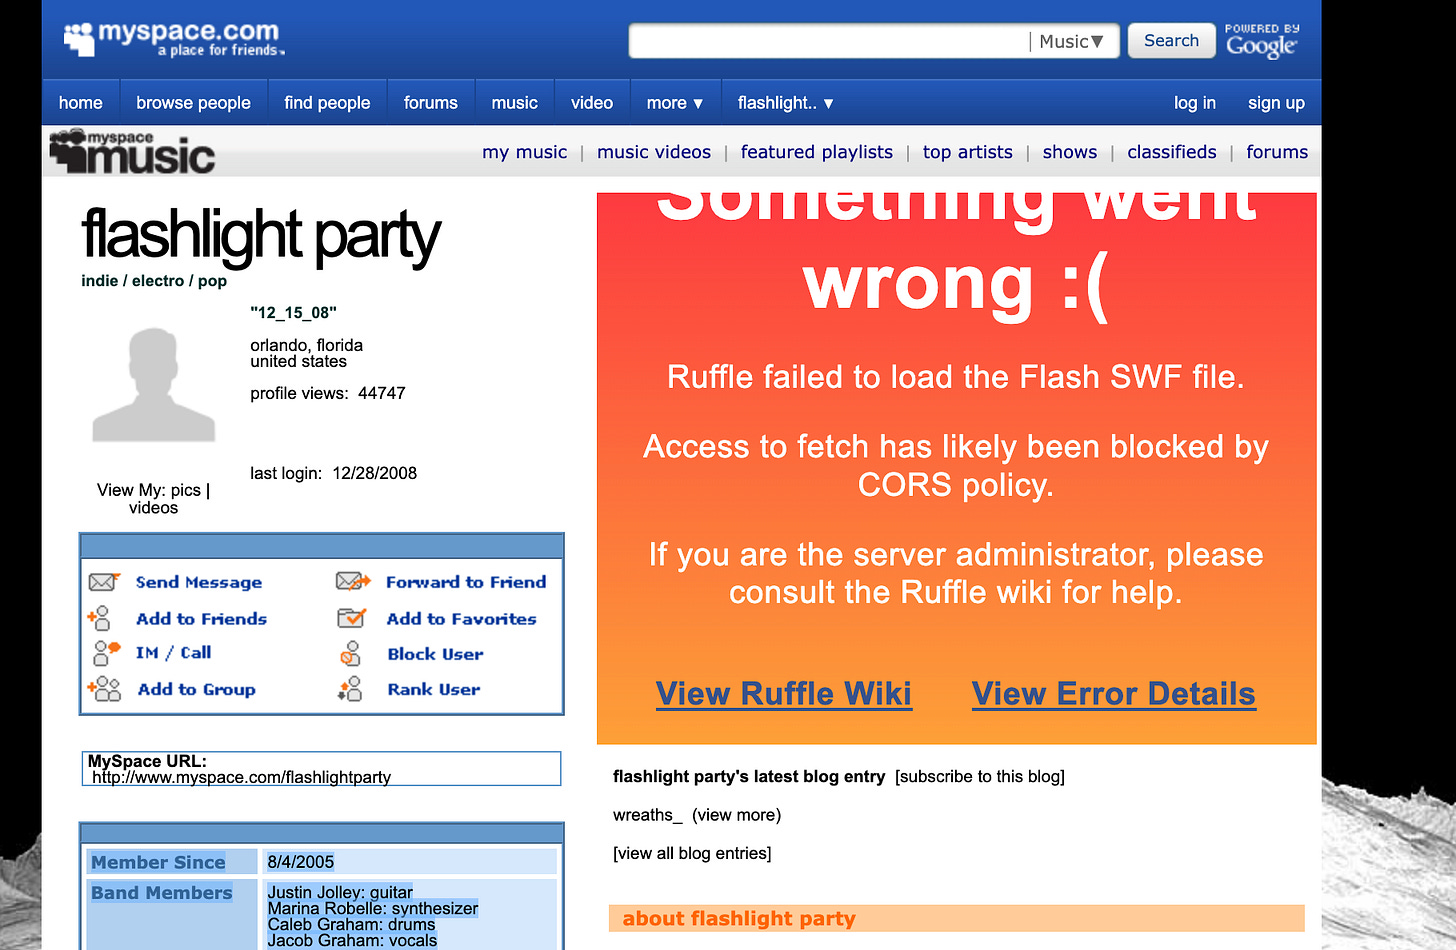Viewport: 1456px width, 950px height.
Task: Click the Add to Group link
Action: click(x=197, y=689)
